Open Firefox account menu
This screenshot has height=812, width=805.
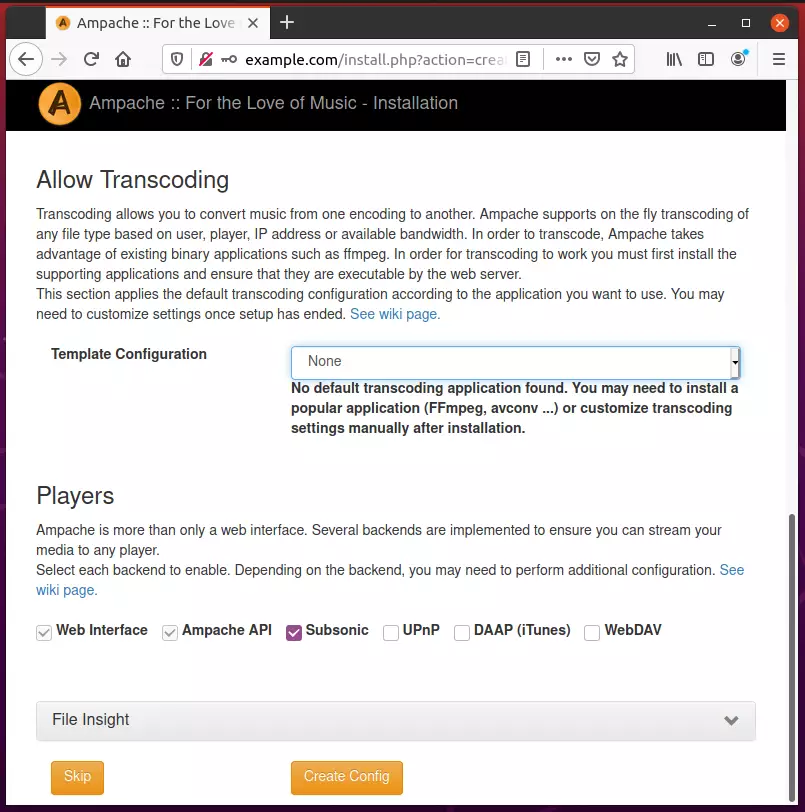coord(739,59)
